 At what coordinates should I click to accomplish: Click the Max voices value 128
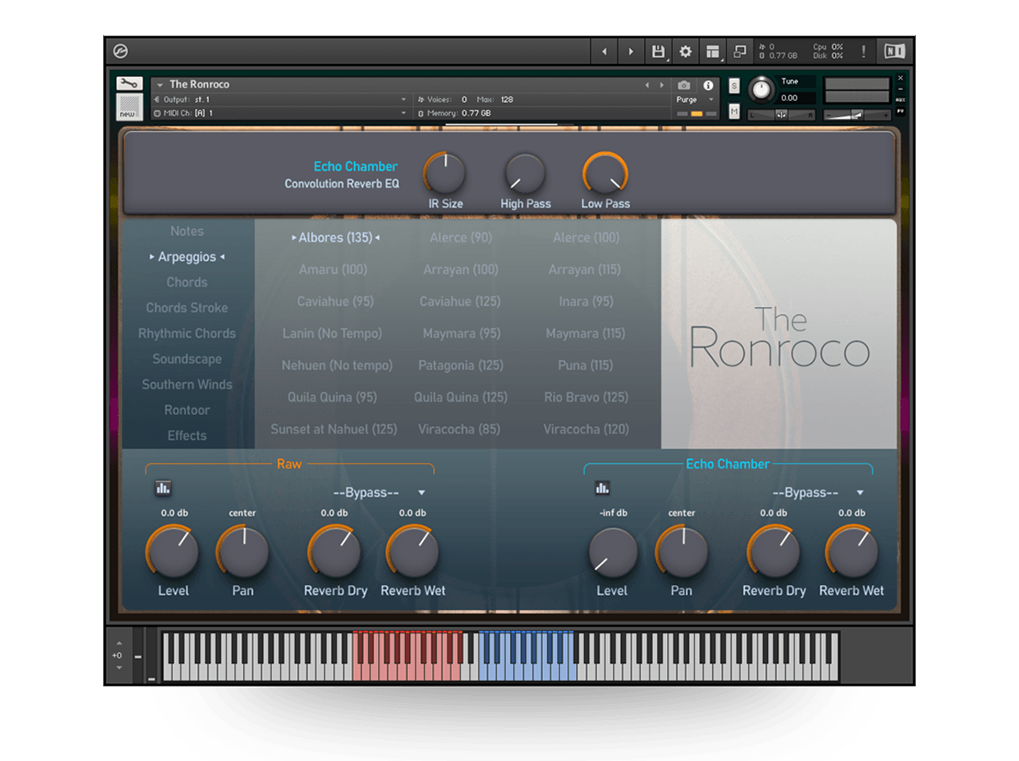[x=507, y=99]
